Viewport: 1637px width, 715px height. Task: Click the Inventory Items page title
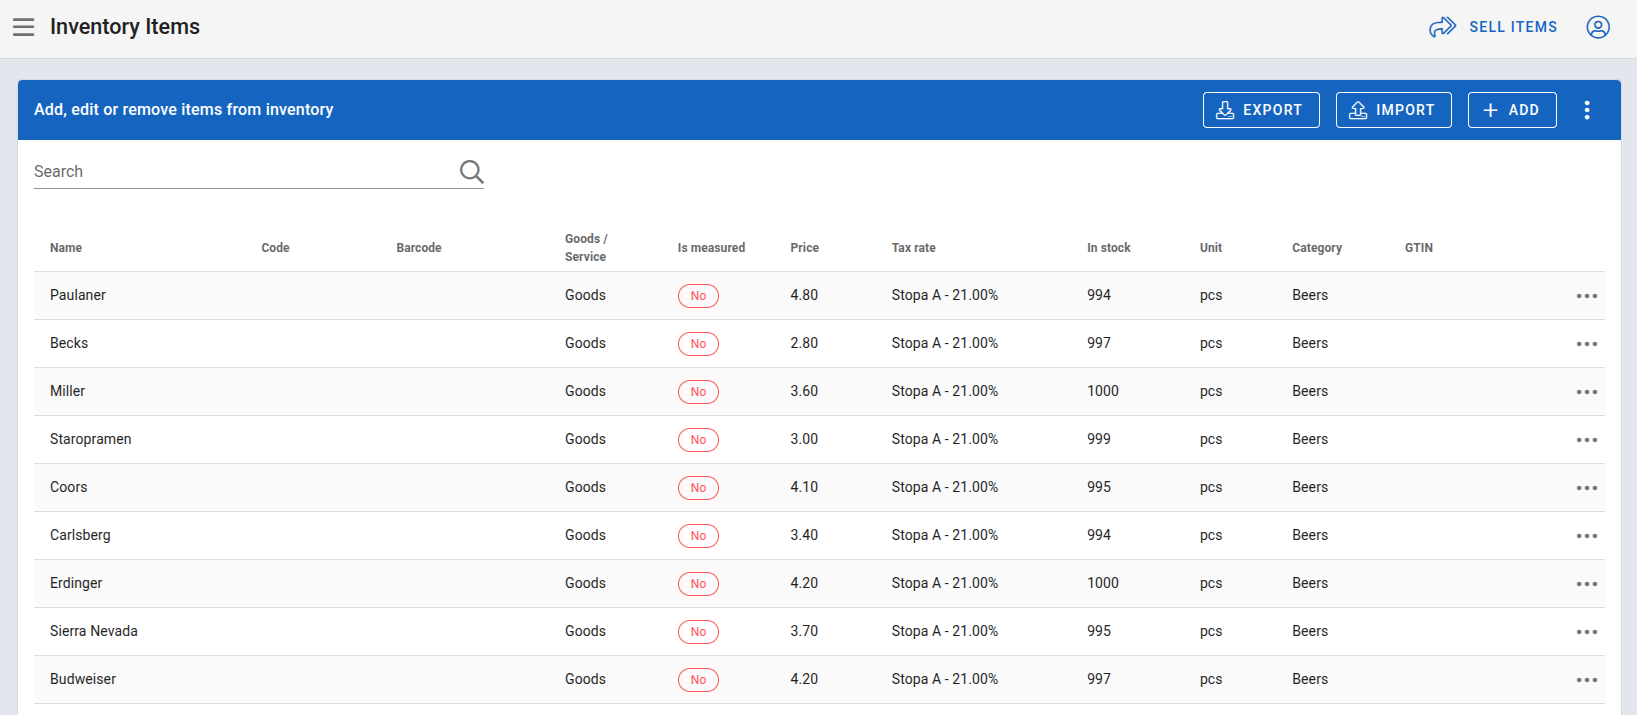[x=125, y=27]
